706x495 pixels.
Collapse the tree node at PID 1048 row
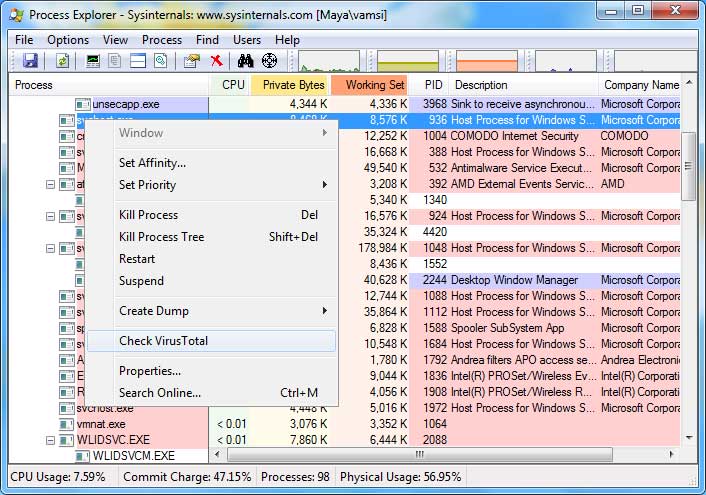[x=50, y=249]
